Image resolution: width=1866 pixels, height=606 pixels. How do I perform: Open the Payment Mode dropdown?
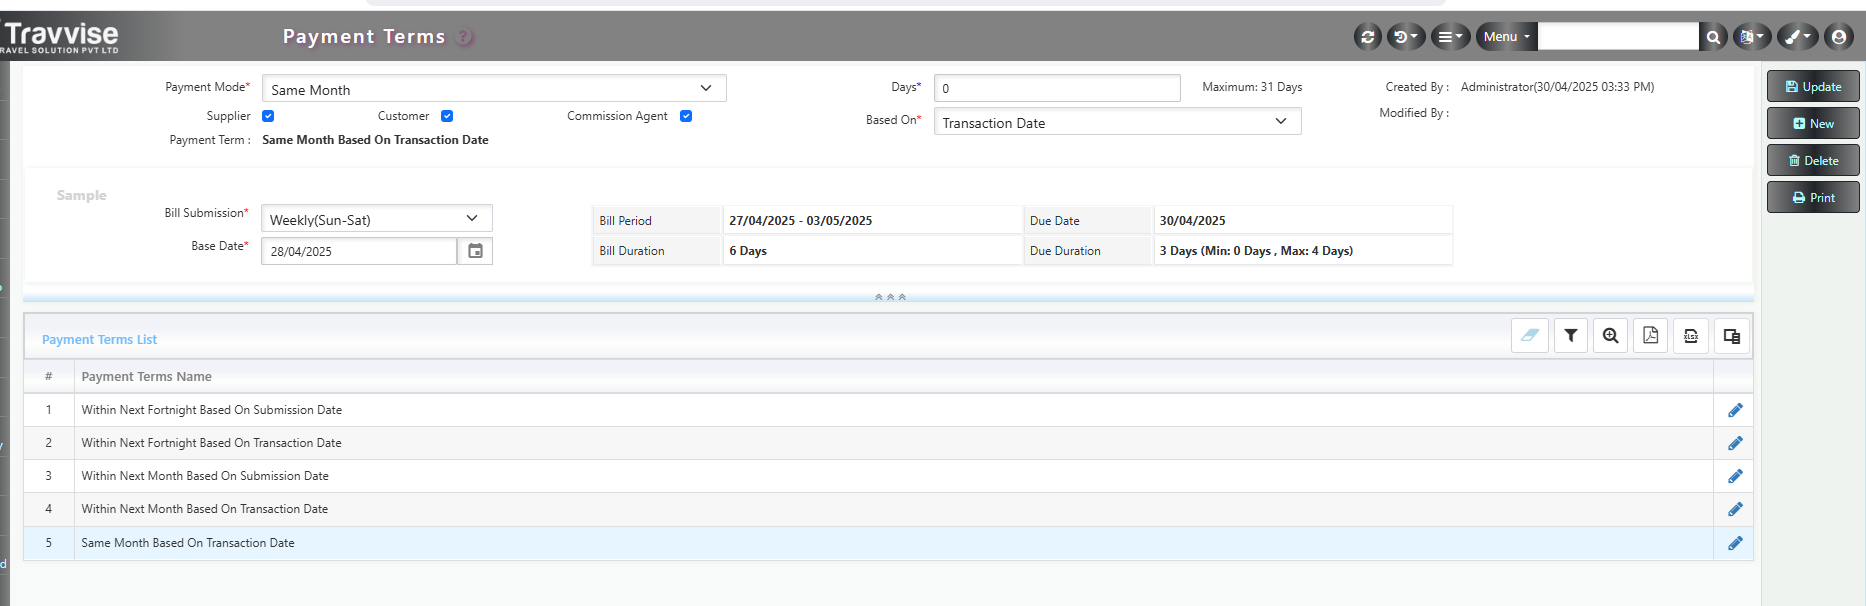point(494,89)
